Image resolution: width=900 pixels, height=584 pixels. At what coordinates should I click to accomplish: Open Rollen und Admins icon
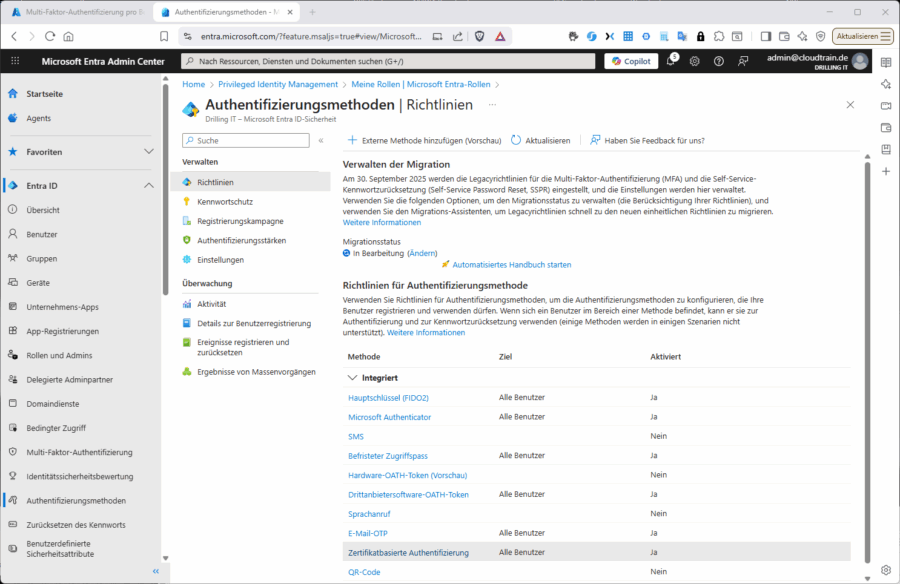coord(13,355)
